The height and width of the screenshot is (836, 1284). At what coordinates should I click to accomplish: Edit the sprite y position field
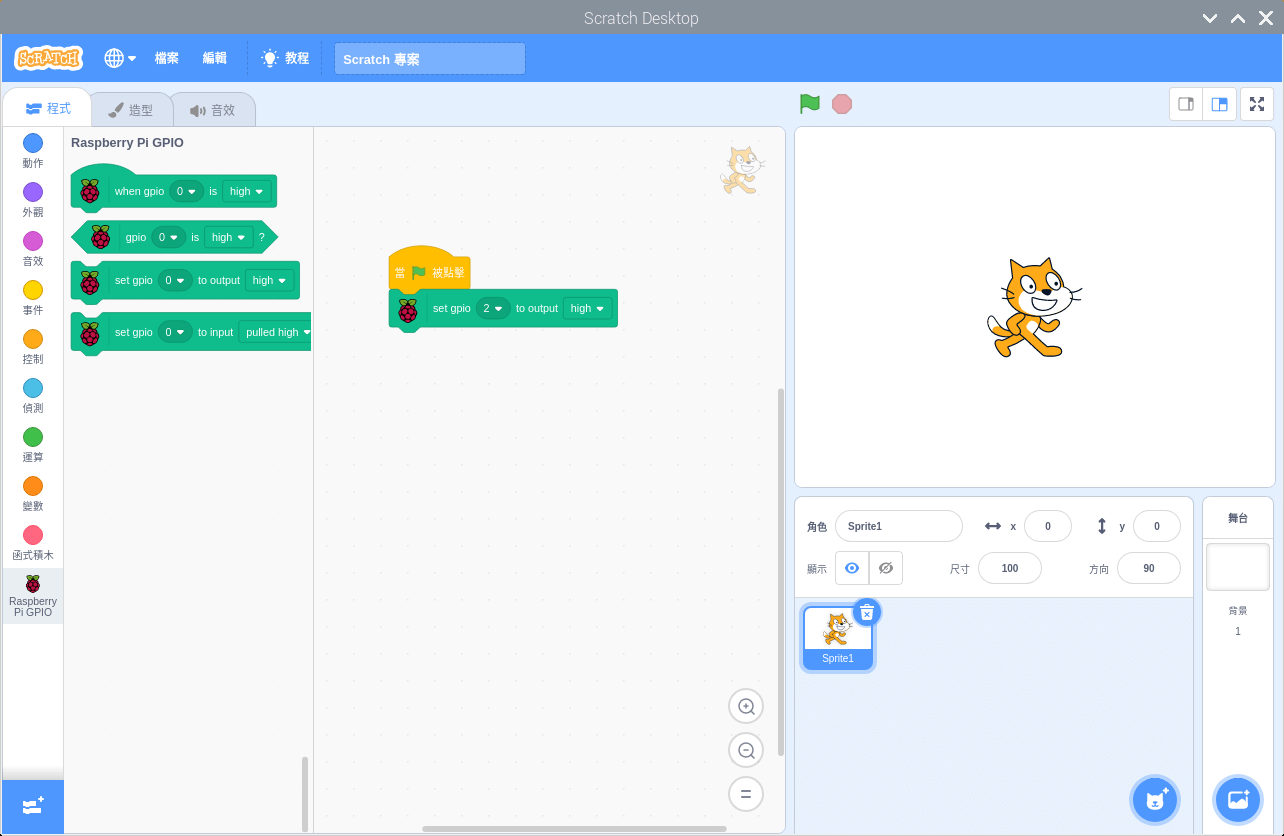pyautogui.click(x=1157, y=526)
